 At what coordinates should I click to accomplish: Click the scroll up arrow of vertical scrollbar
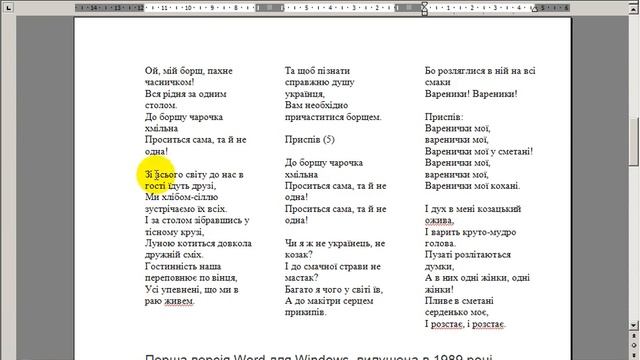[633, 9]
